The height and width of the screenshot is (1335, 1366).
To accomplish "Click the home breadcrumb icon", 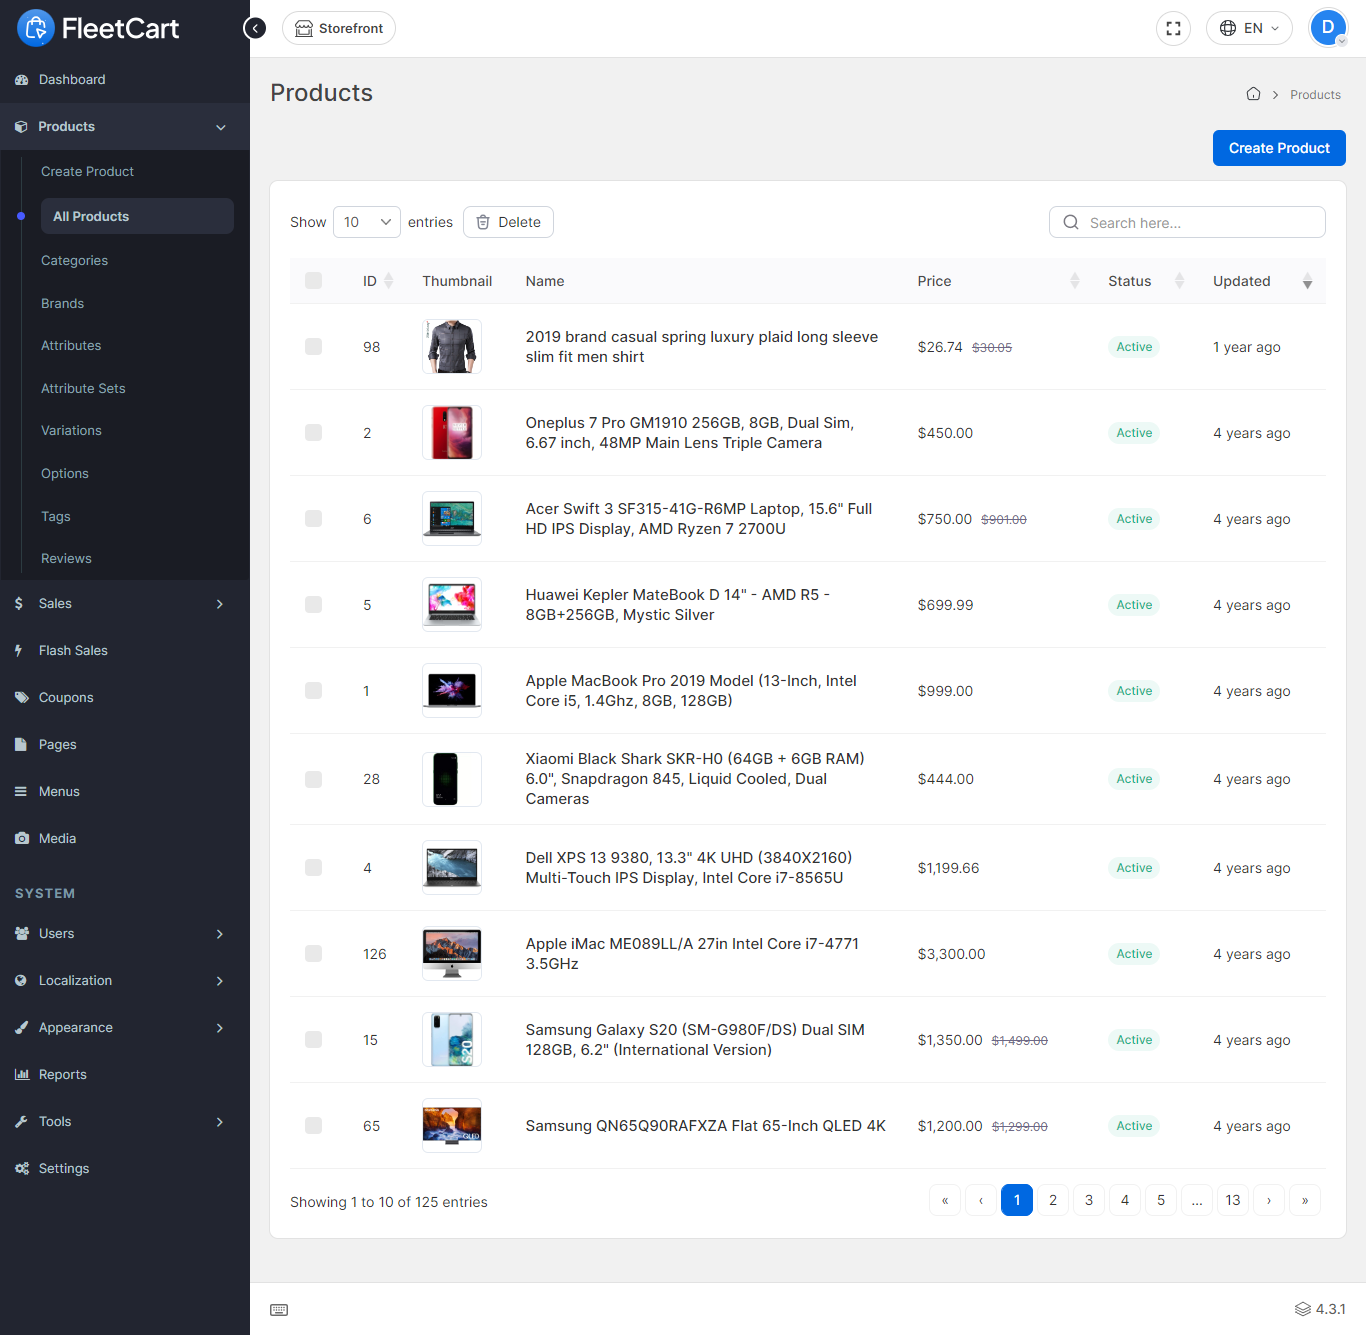I will tap(1253, 94).
